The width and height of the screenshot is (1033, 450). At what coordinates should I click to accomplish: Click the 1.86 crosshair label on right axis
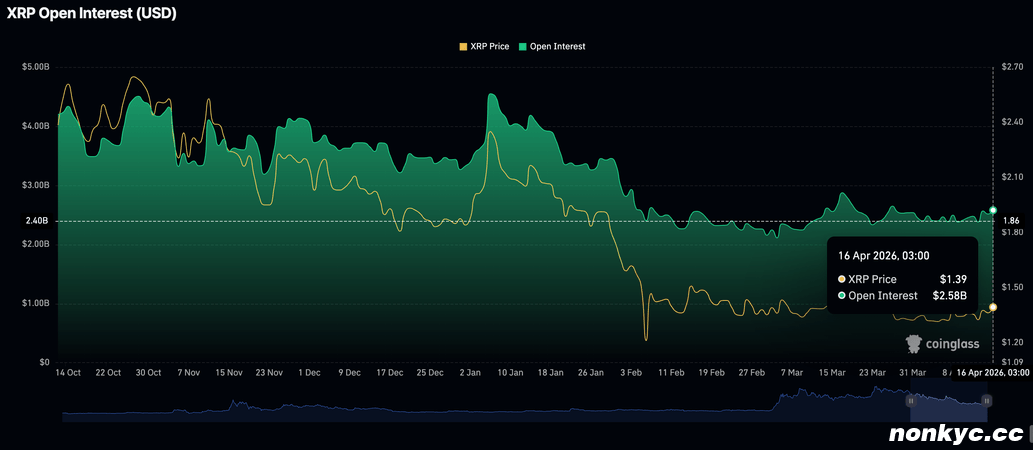[1011, 221]
